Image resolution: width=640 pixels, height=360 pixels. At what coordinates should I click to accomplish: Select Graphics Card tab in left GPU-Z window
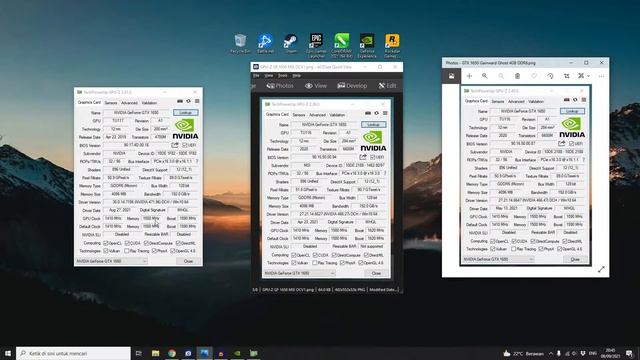[89, 102]
